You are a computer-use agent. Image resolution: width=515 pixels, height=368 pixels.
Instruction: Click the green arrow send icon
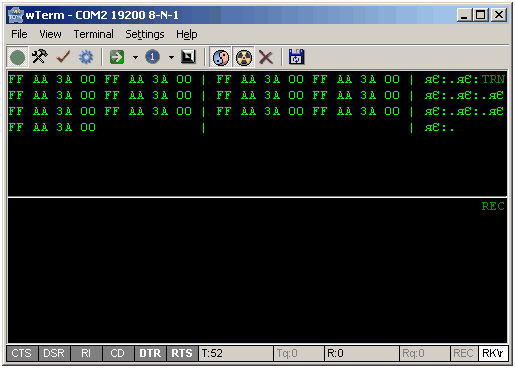pos(117,57)
